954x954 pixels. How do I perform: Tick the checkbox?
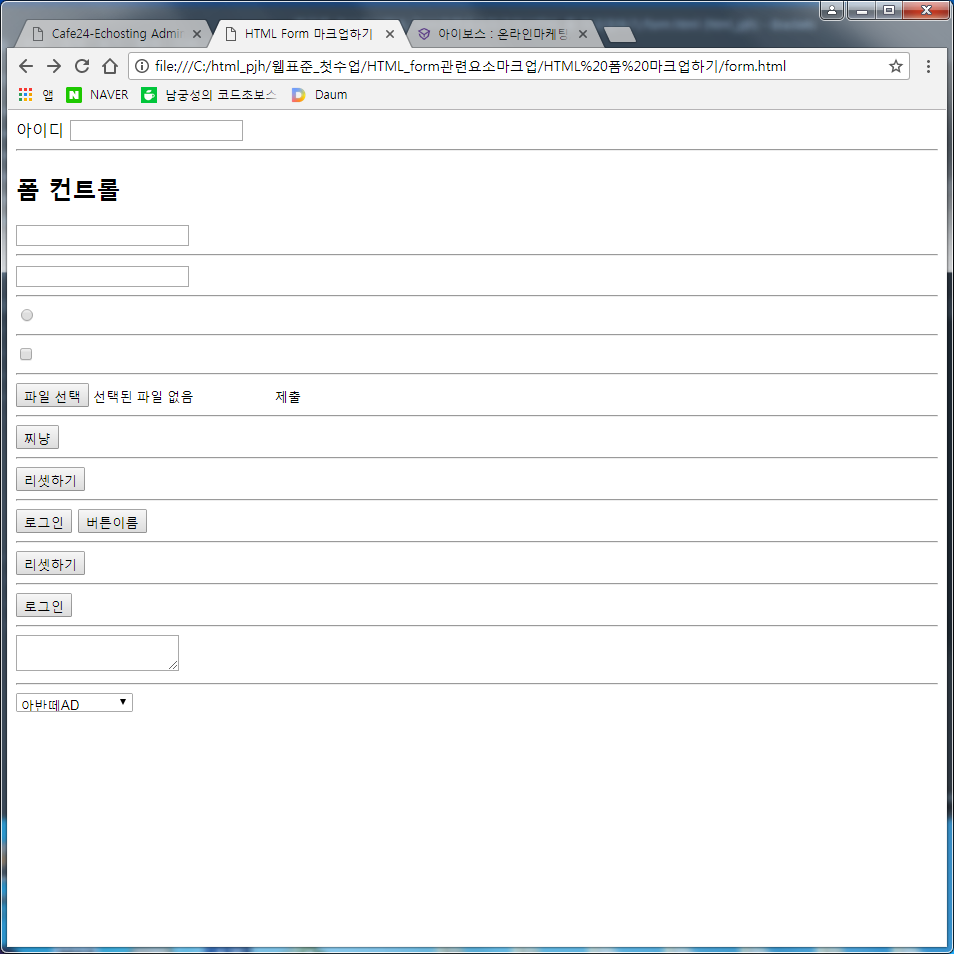tap(26, 354)
